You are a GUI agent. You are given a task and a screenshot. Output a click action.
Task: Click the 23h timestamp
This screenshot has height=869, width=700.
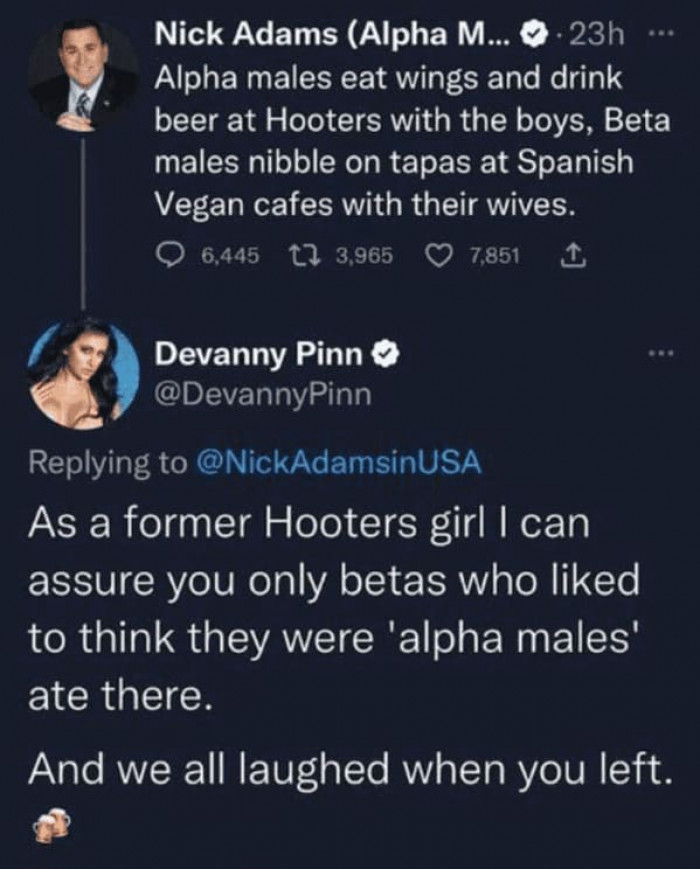pos(600,39)
